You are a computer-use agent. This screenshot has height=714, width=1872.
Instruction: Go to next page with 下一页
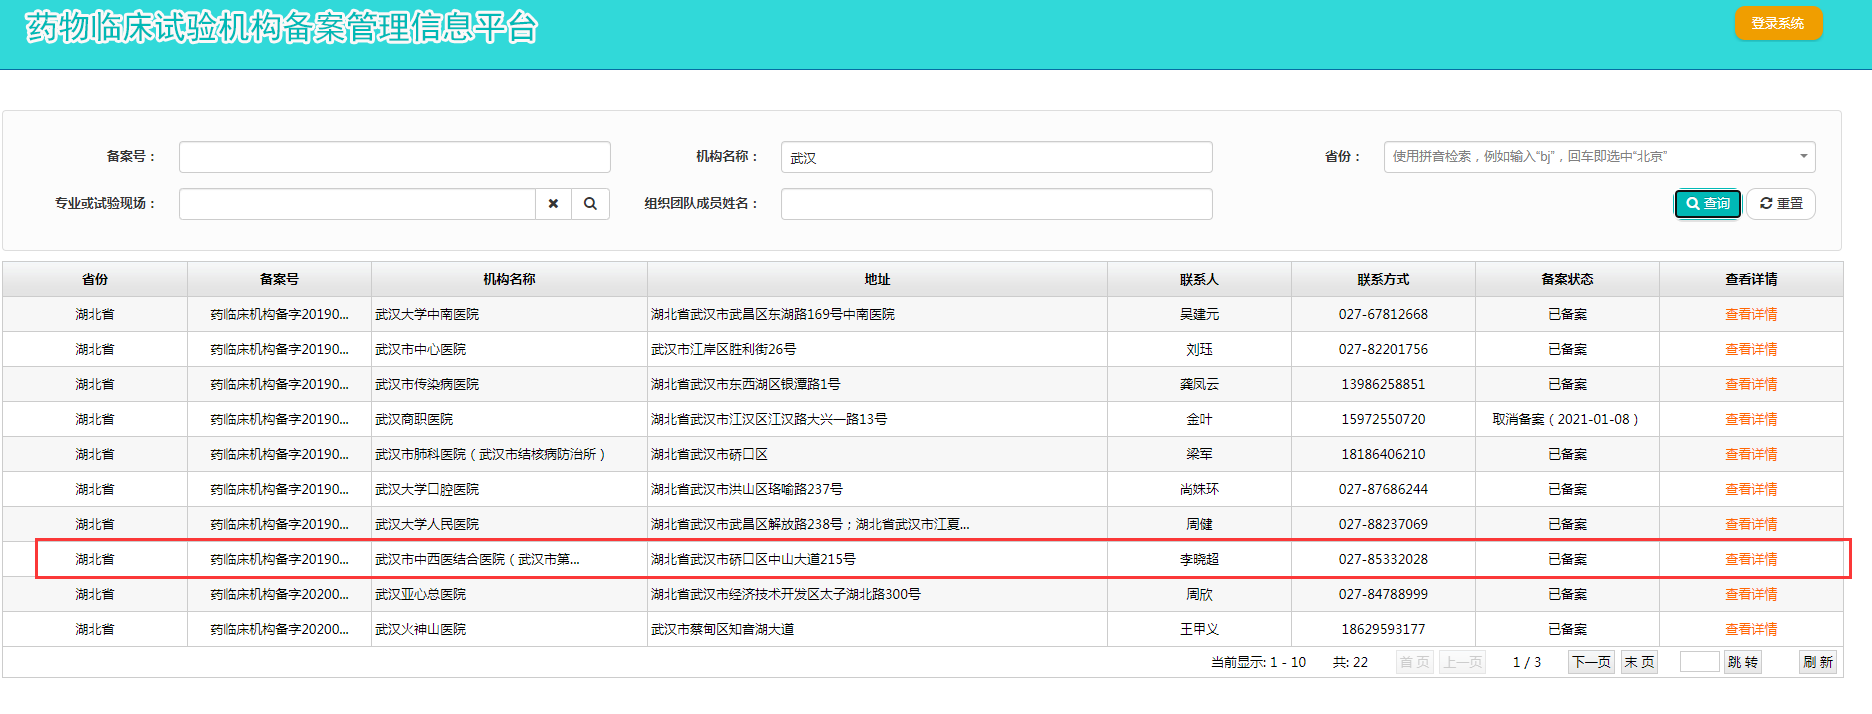tap(1591, 662)
